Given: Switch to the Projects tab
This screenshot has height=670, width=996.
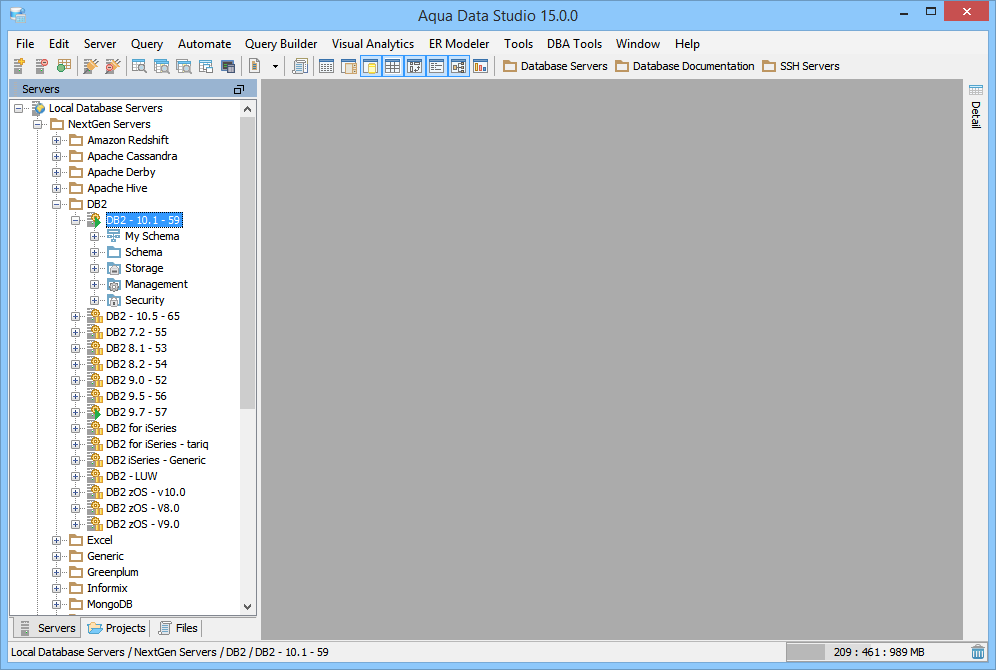Looking at the screenshot, I should tap(117, 628).
